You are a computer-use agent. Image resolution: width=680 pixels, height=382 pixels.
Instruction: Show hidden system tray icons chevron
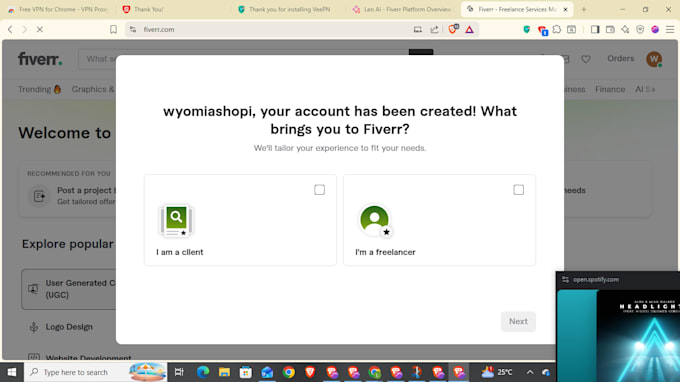(530, 372)
